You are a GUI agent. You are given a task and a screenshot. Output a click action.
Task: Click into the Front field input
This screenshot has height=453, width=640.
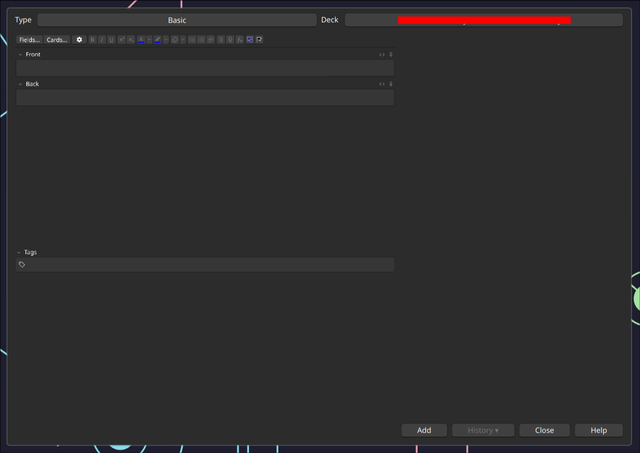pyautogui.click(x=205, y=68)
